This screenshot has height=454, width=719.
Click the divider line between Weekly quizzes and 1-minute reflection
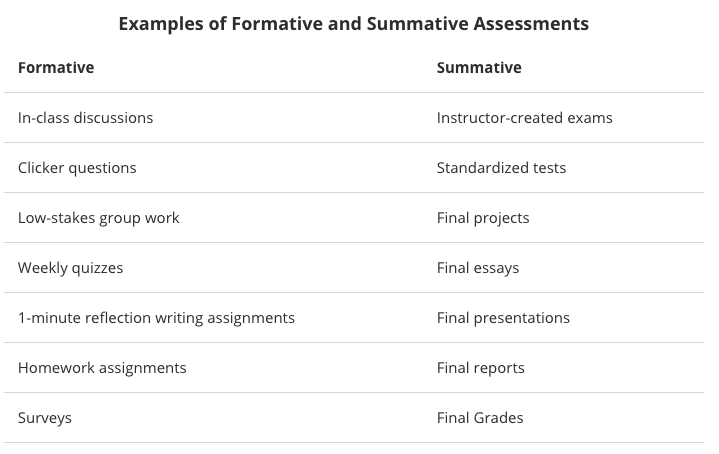tap(353, 293)
